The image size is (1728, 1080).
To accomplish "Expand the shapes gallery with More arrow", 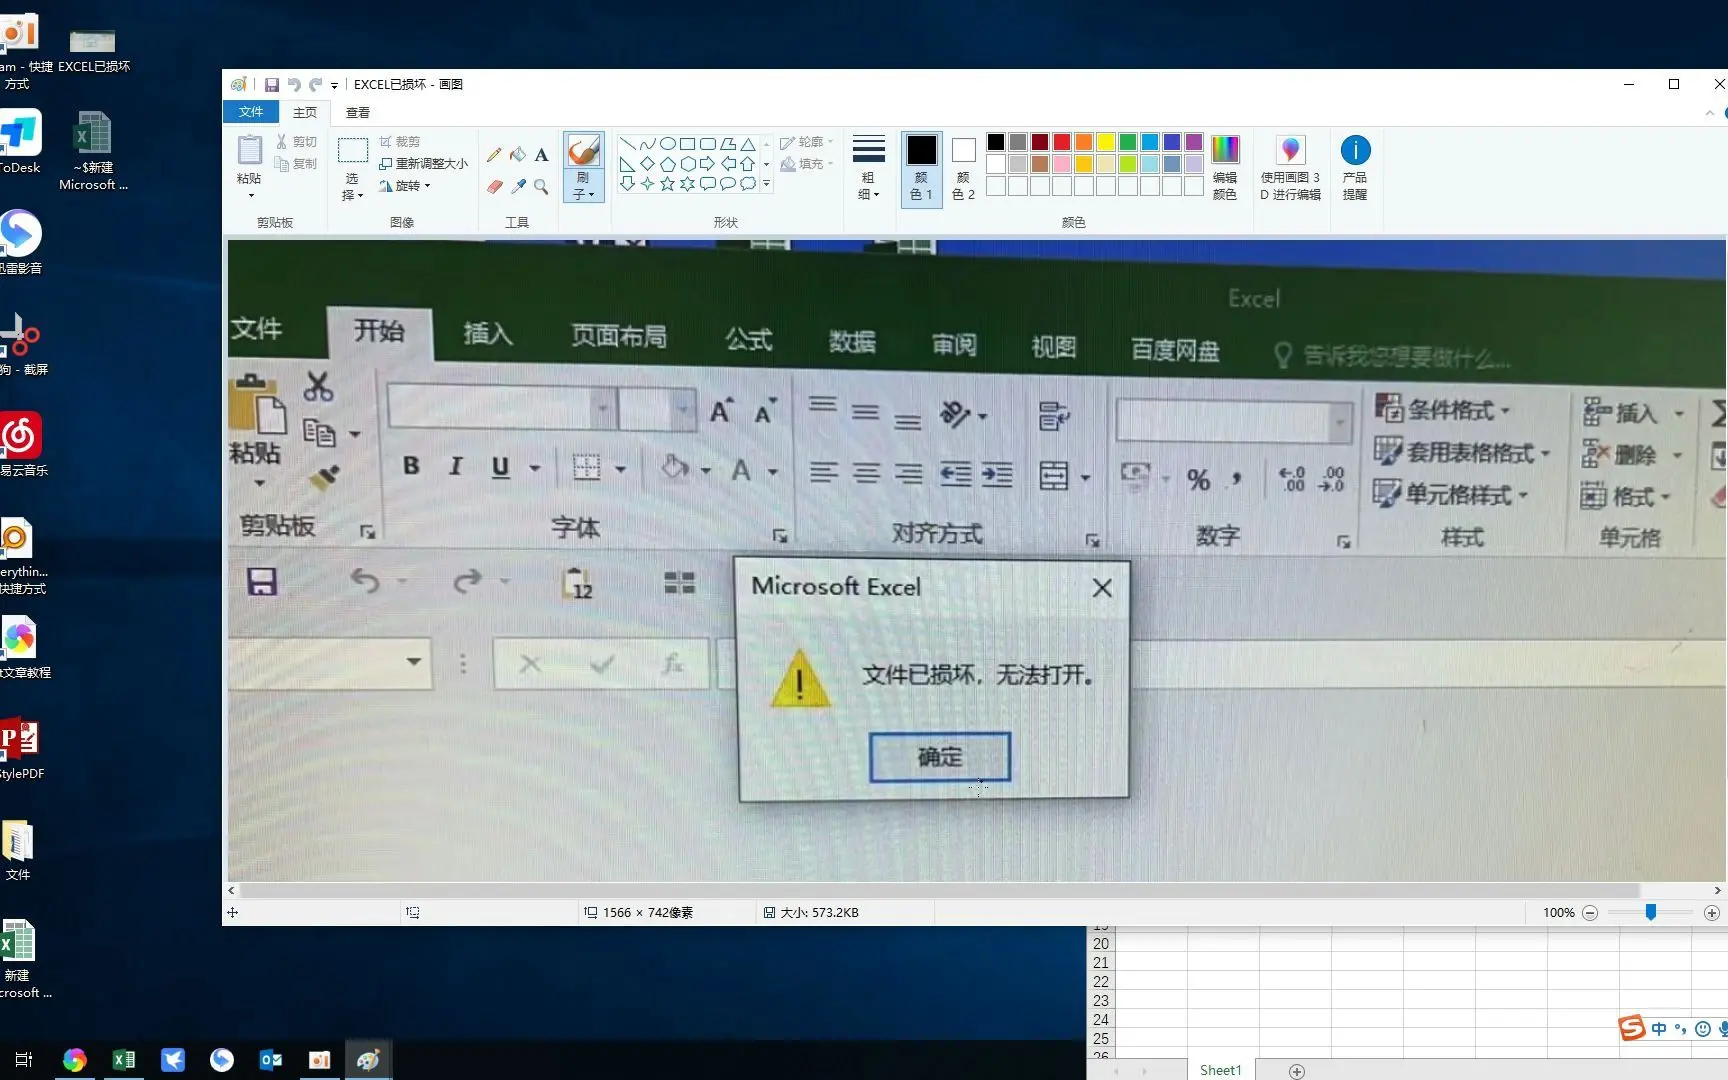I will coord(767,184).
